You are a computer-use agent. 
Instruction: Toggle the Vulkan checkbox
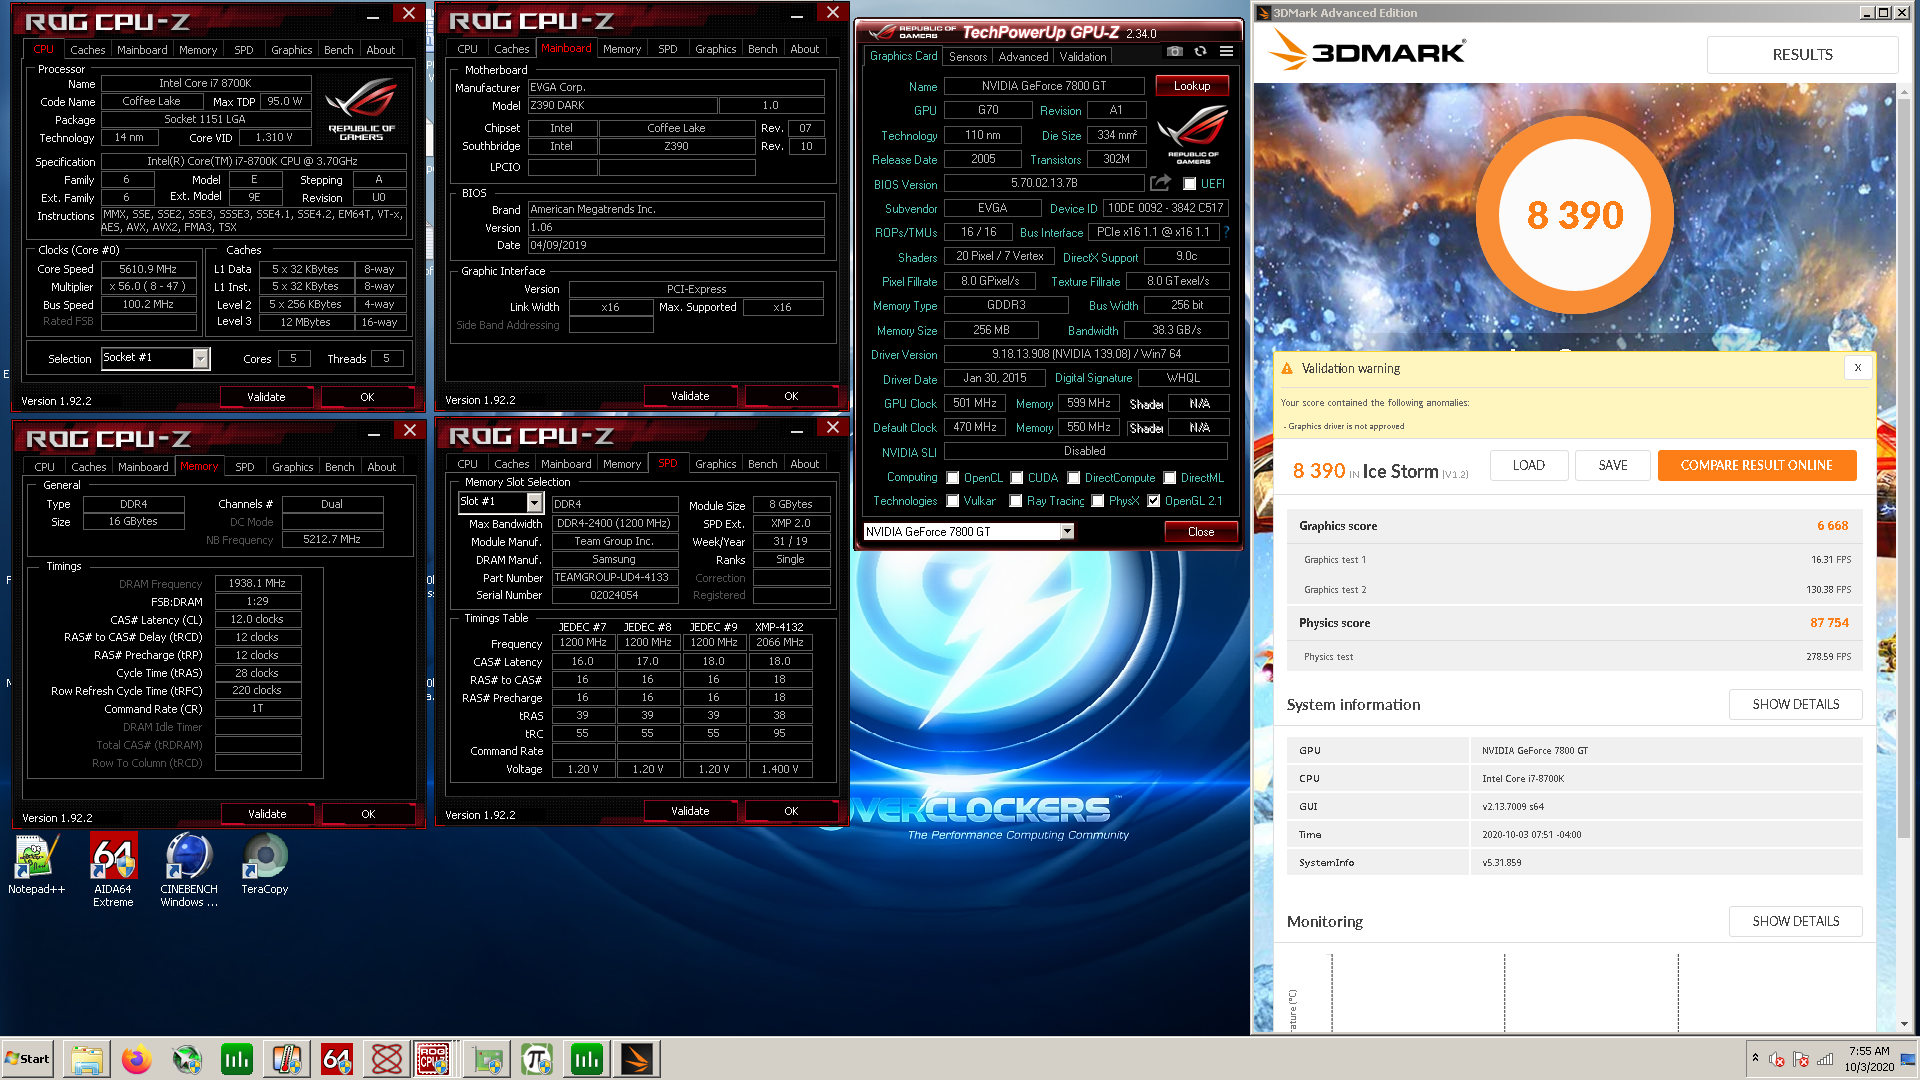click(953, 501)
